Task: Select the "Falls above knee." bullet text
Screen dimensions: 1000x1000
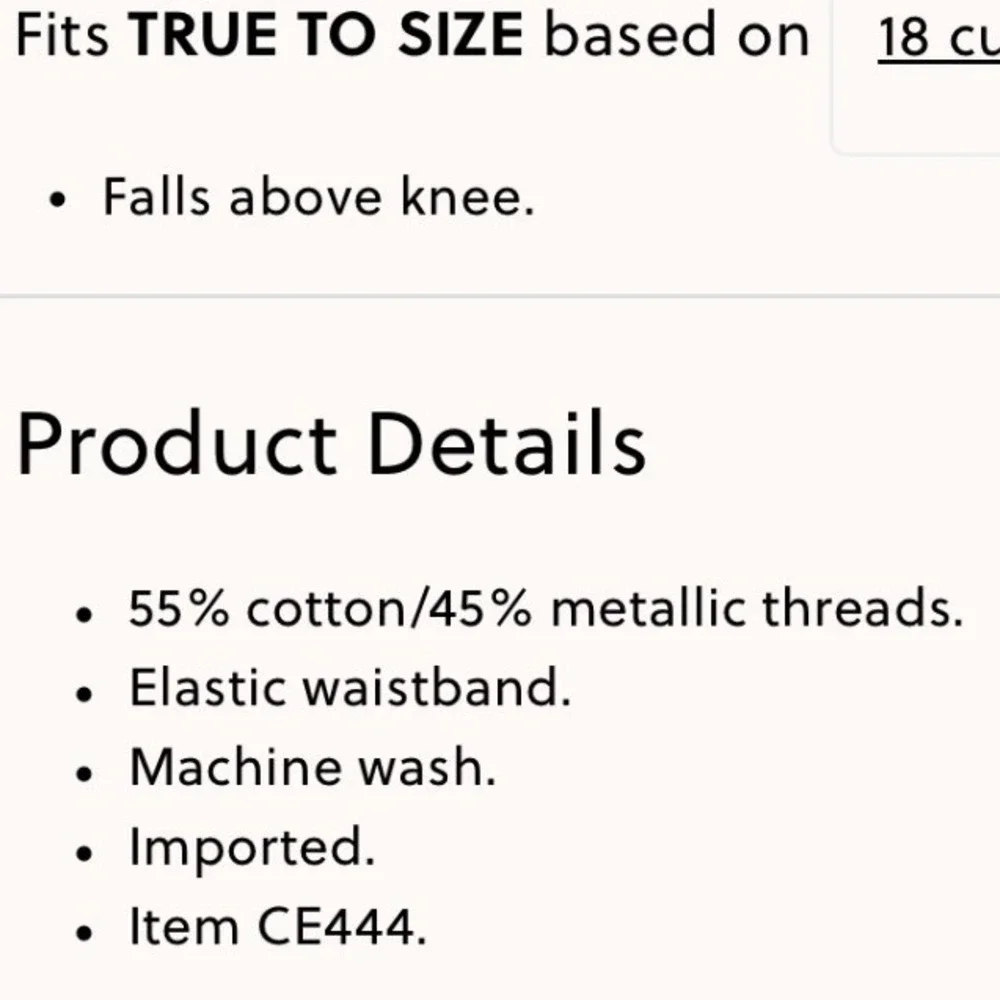Action: [318, 197]
